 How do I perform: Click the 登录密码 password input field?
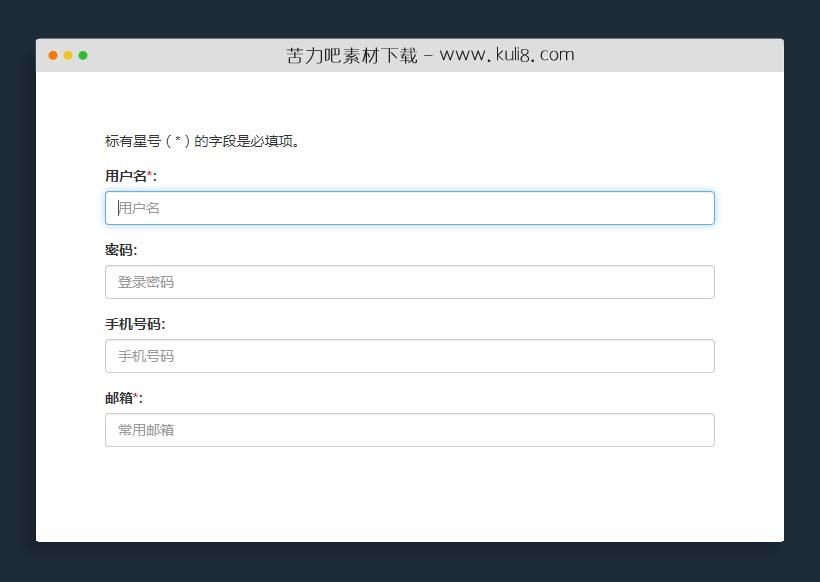coord(410,282)
